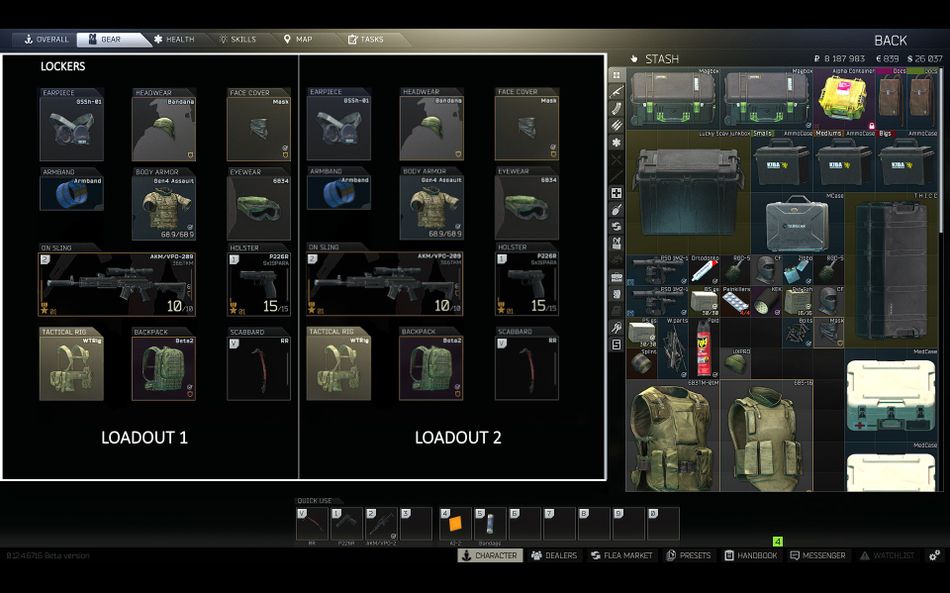Viewport: 950px width, 593px height.
Task: Select the KEK fuel conditioner item
Action: (766, 301)
